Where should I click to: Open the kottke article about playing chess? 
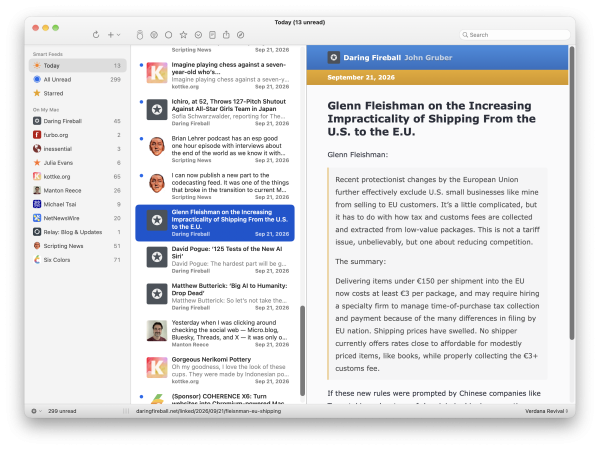coord(215,75)
